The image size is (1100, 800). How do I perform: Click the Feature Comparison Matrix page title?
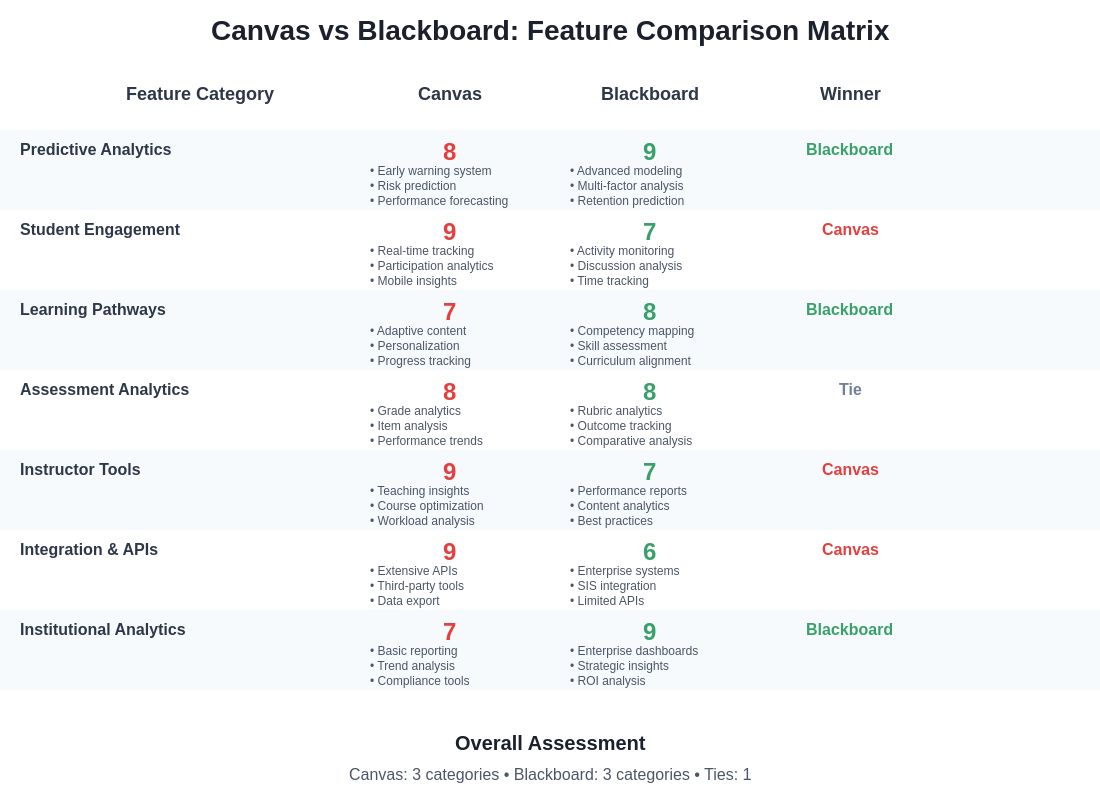tap(550, 31)
